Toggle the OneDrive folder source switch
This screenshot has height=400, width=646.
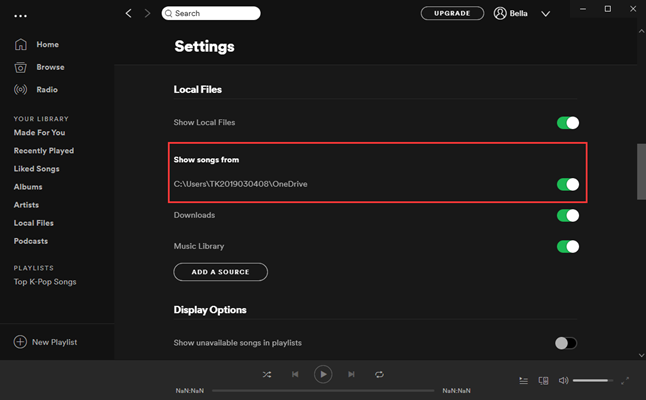point(568,184)
